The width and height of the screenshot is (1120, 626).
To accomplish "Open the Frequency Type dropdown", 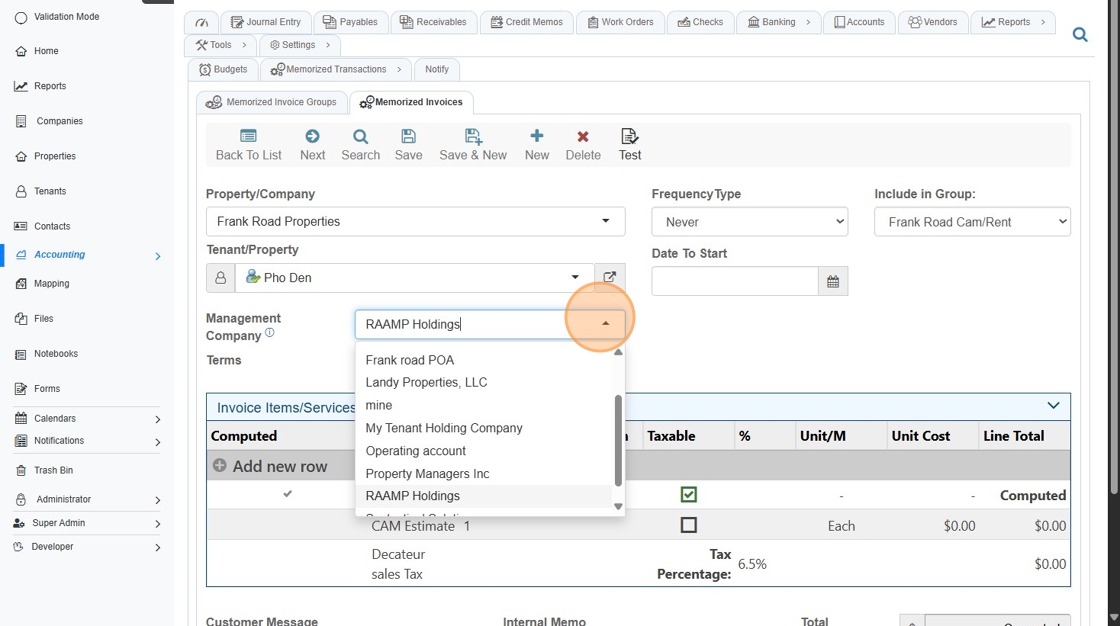I will coord(749,222).
